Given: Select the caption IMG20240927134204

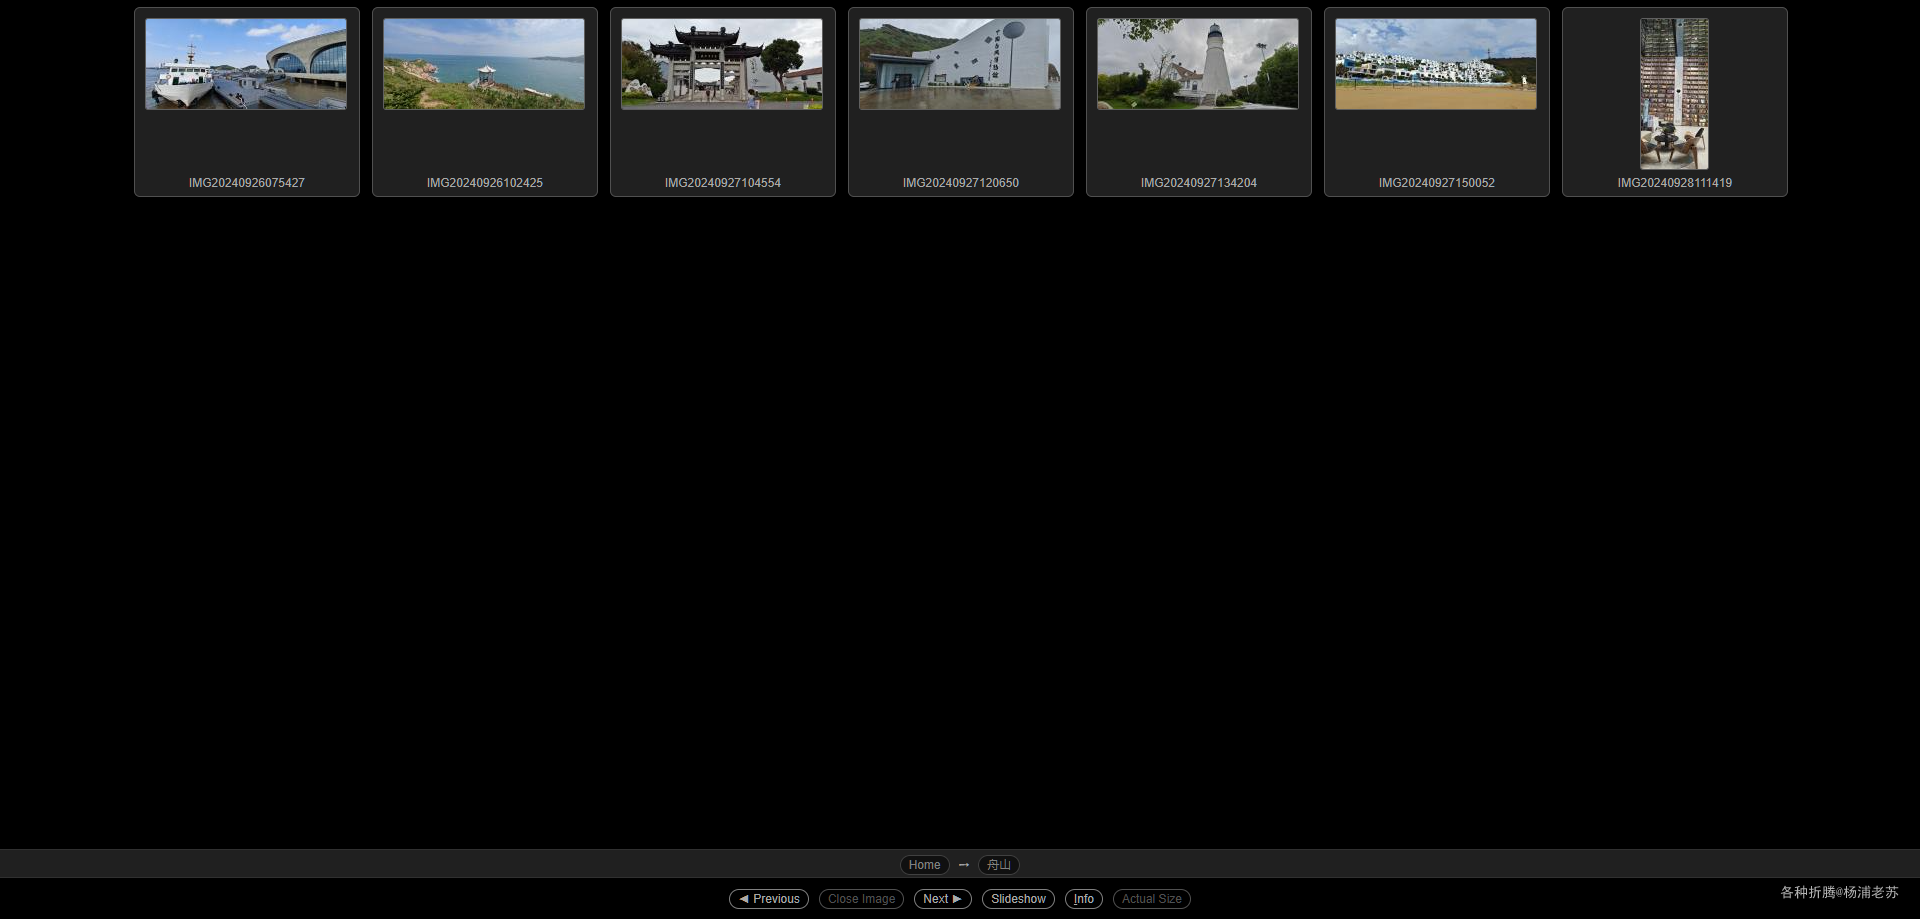Looking at the screenshot, I should pos(1199,183).
